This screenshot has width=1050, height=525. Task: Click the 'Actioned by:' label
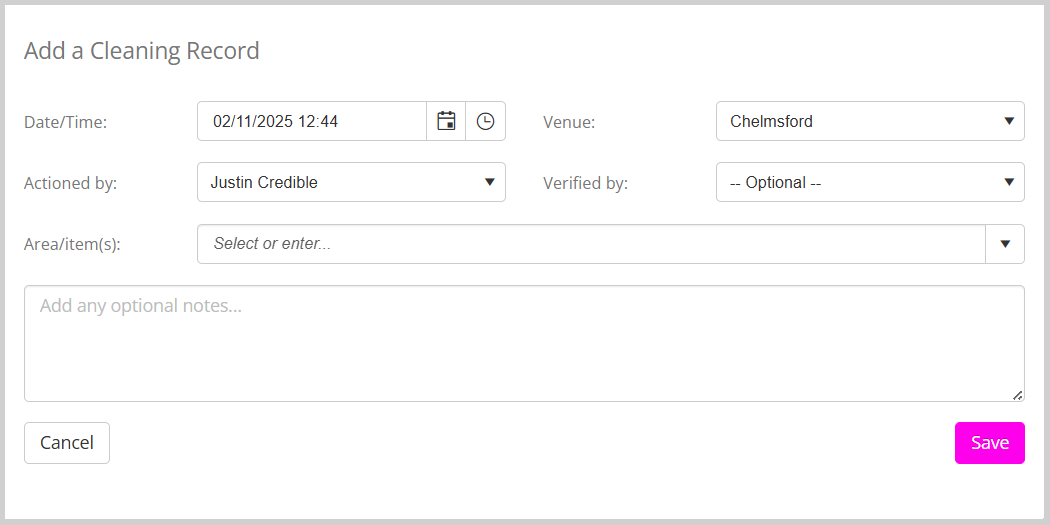tap(70, 183)
